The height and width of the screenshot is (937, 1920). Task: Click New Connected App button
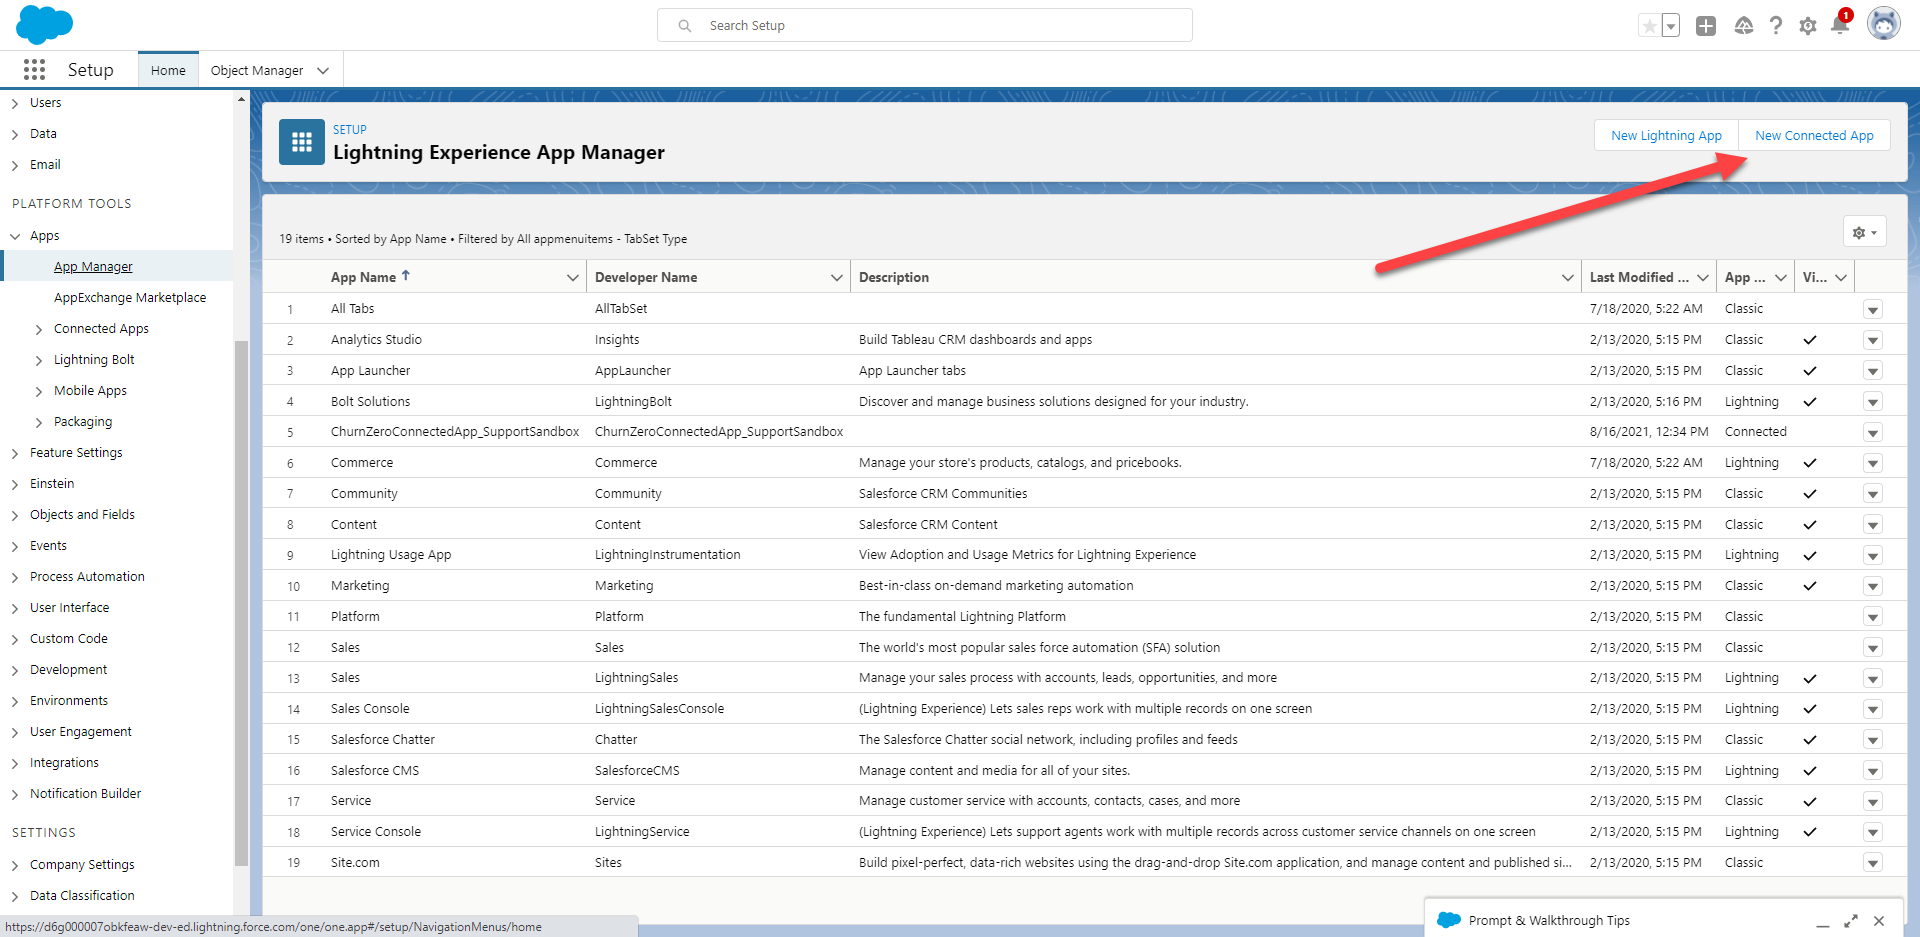1814,135
